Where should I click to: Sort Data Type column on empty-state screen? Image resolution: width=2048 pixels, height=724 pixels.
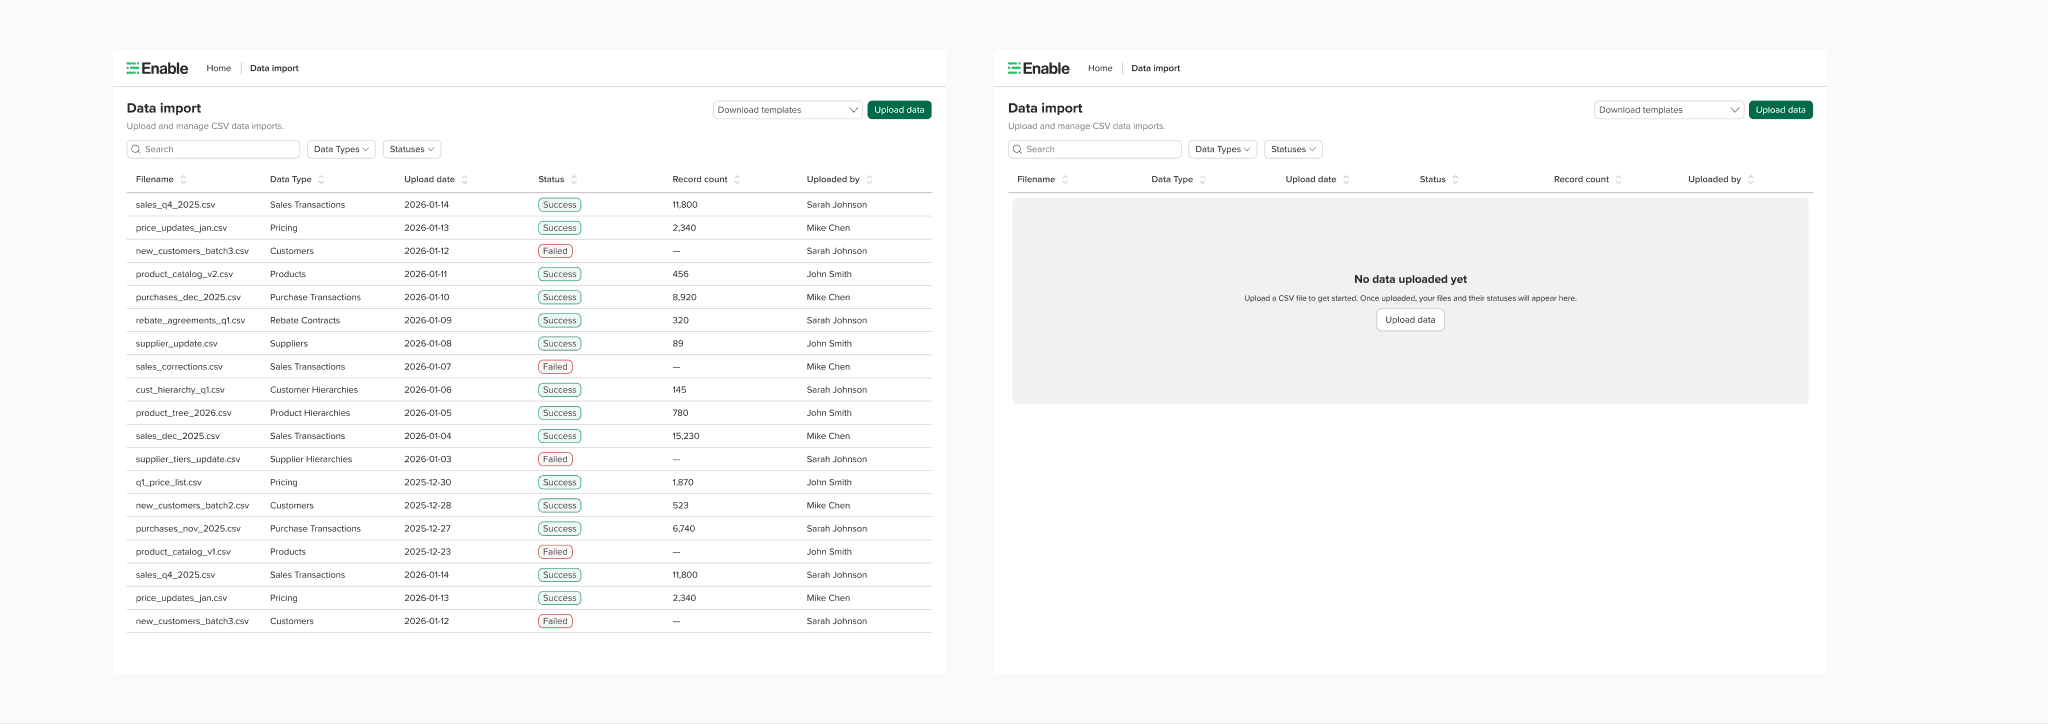pos(1203,180)
